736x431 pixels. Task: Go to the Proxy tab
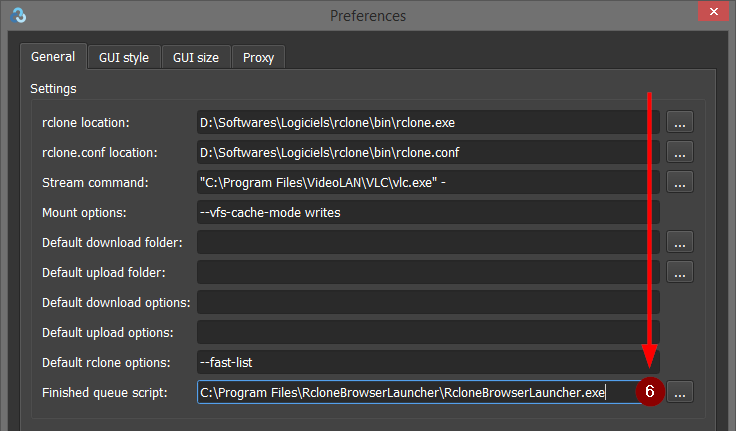(x=258, y=57)
